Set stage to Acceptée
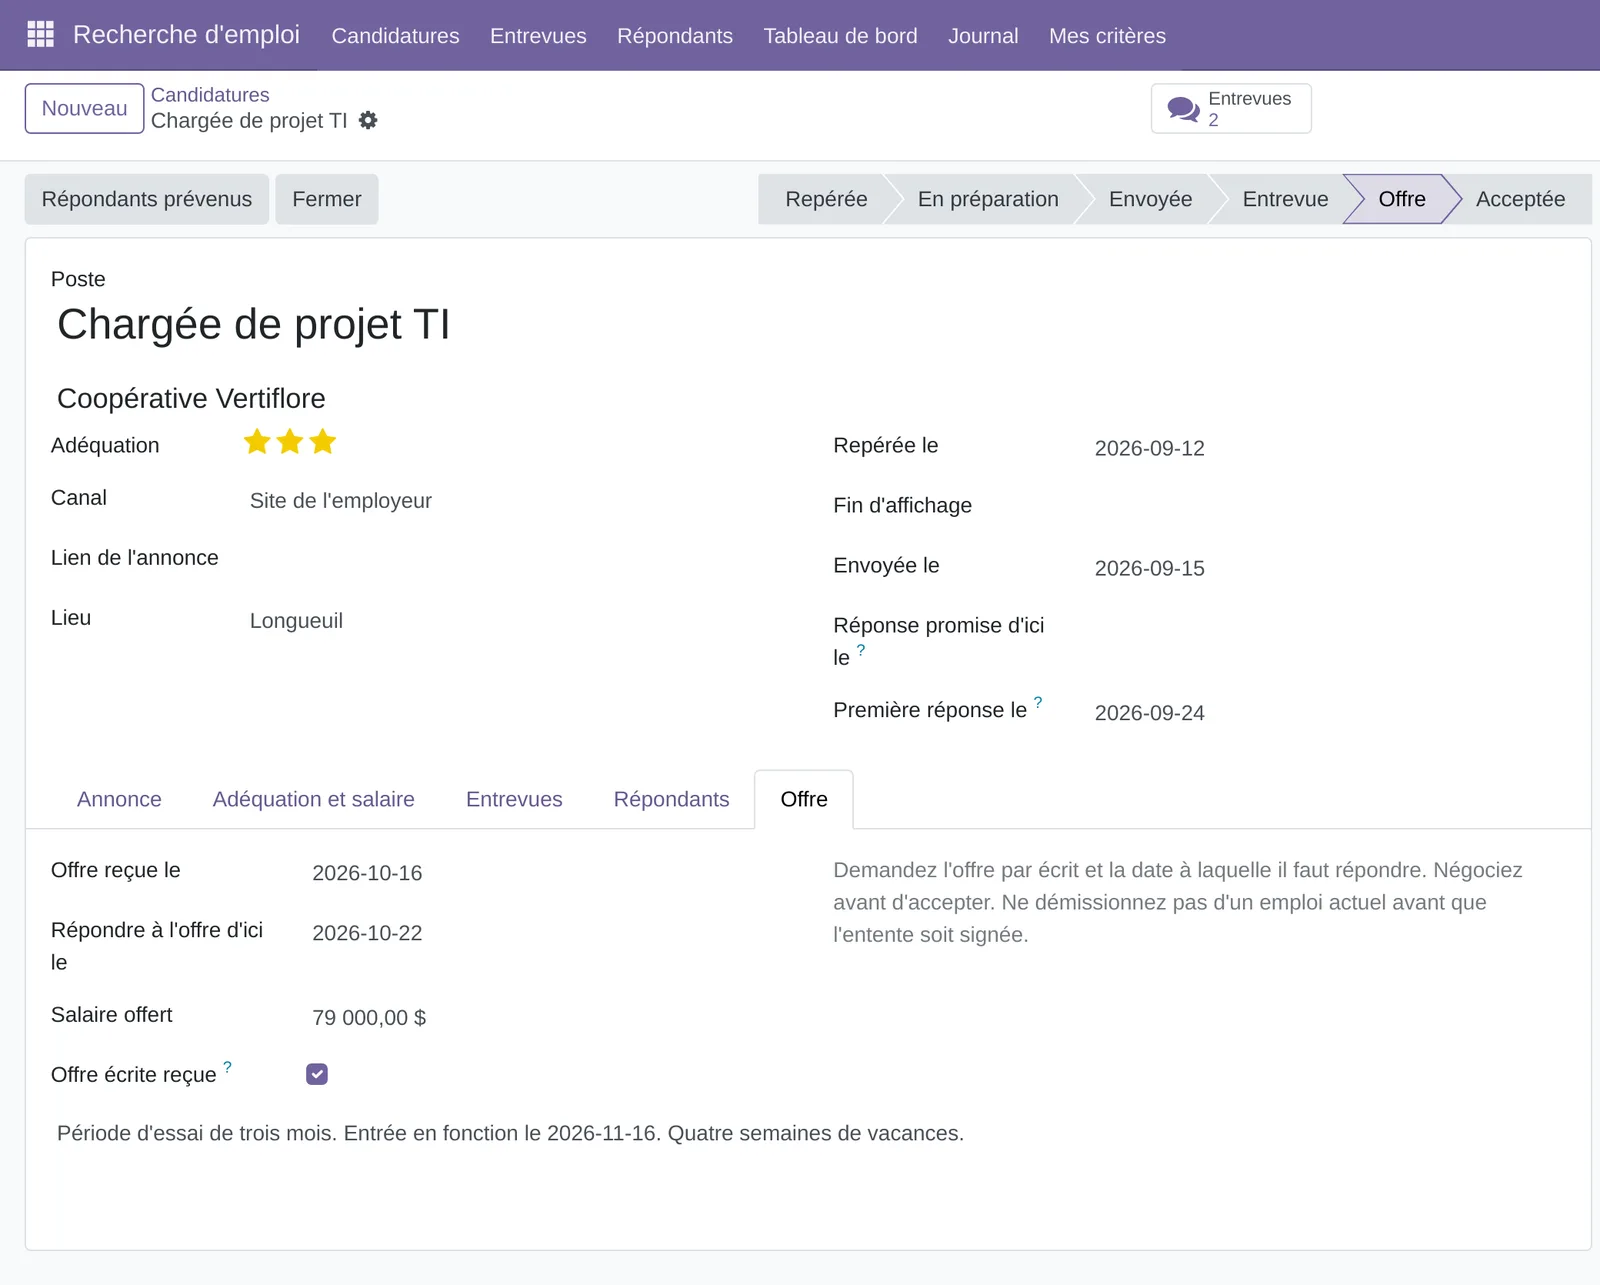 (1520, 199)
